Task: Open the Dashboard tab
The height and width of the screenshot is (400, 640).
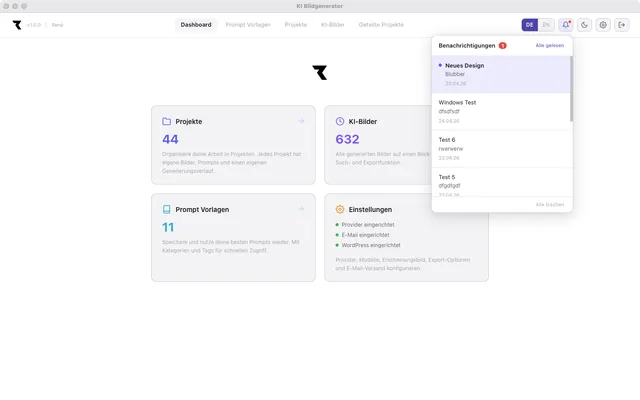Action: point(196,25)
